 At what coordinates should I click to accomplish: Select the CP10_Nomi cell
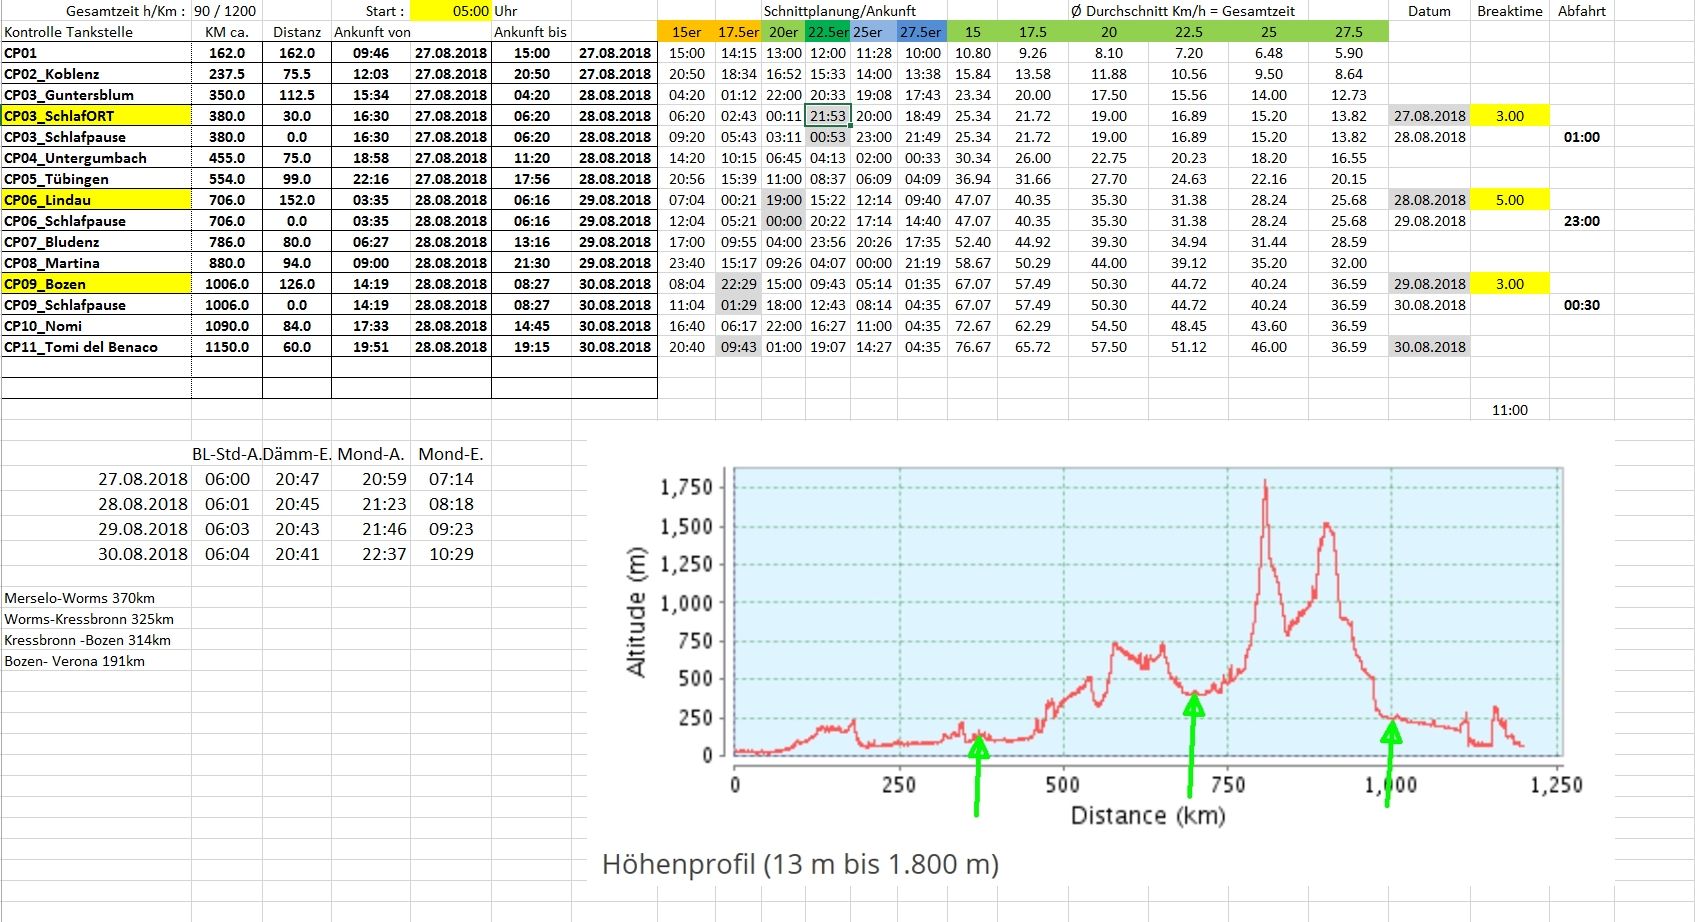(96, 326)
